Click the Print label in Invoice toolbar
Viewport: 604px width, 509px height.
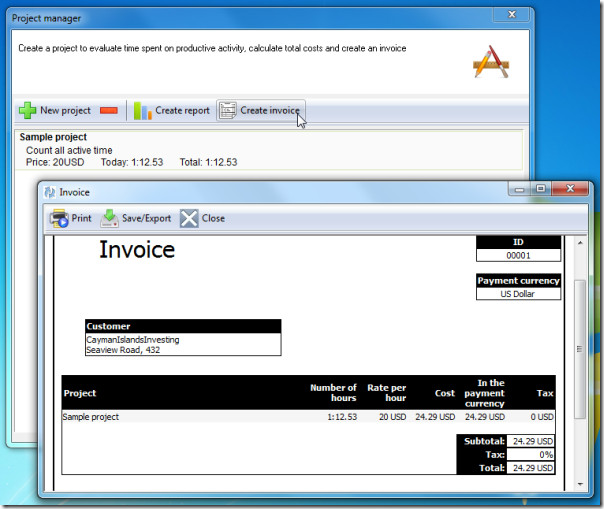pyautogui.click(x=81, y=218)
